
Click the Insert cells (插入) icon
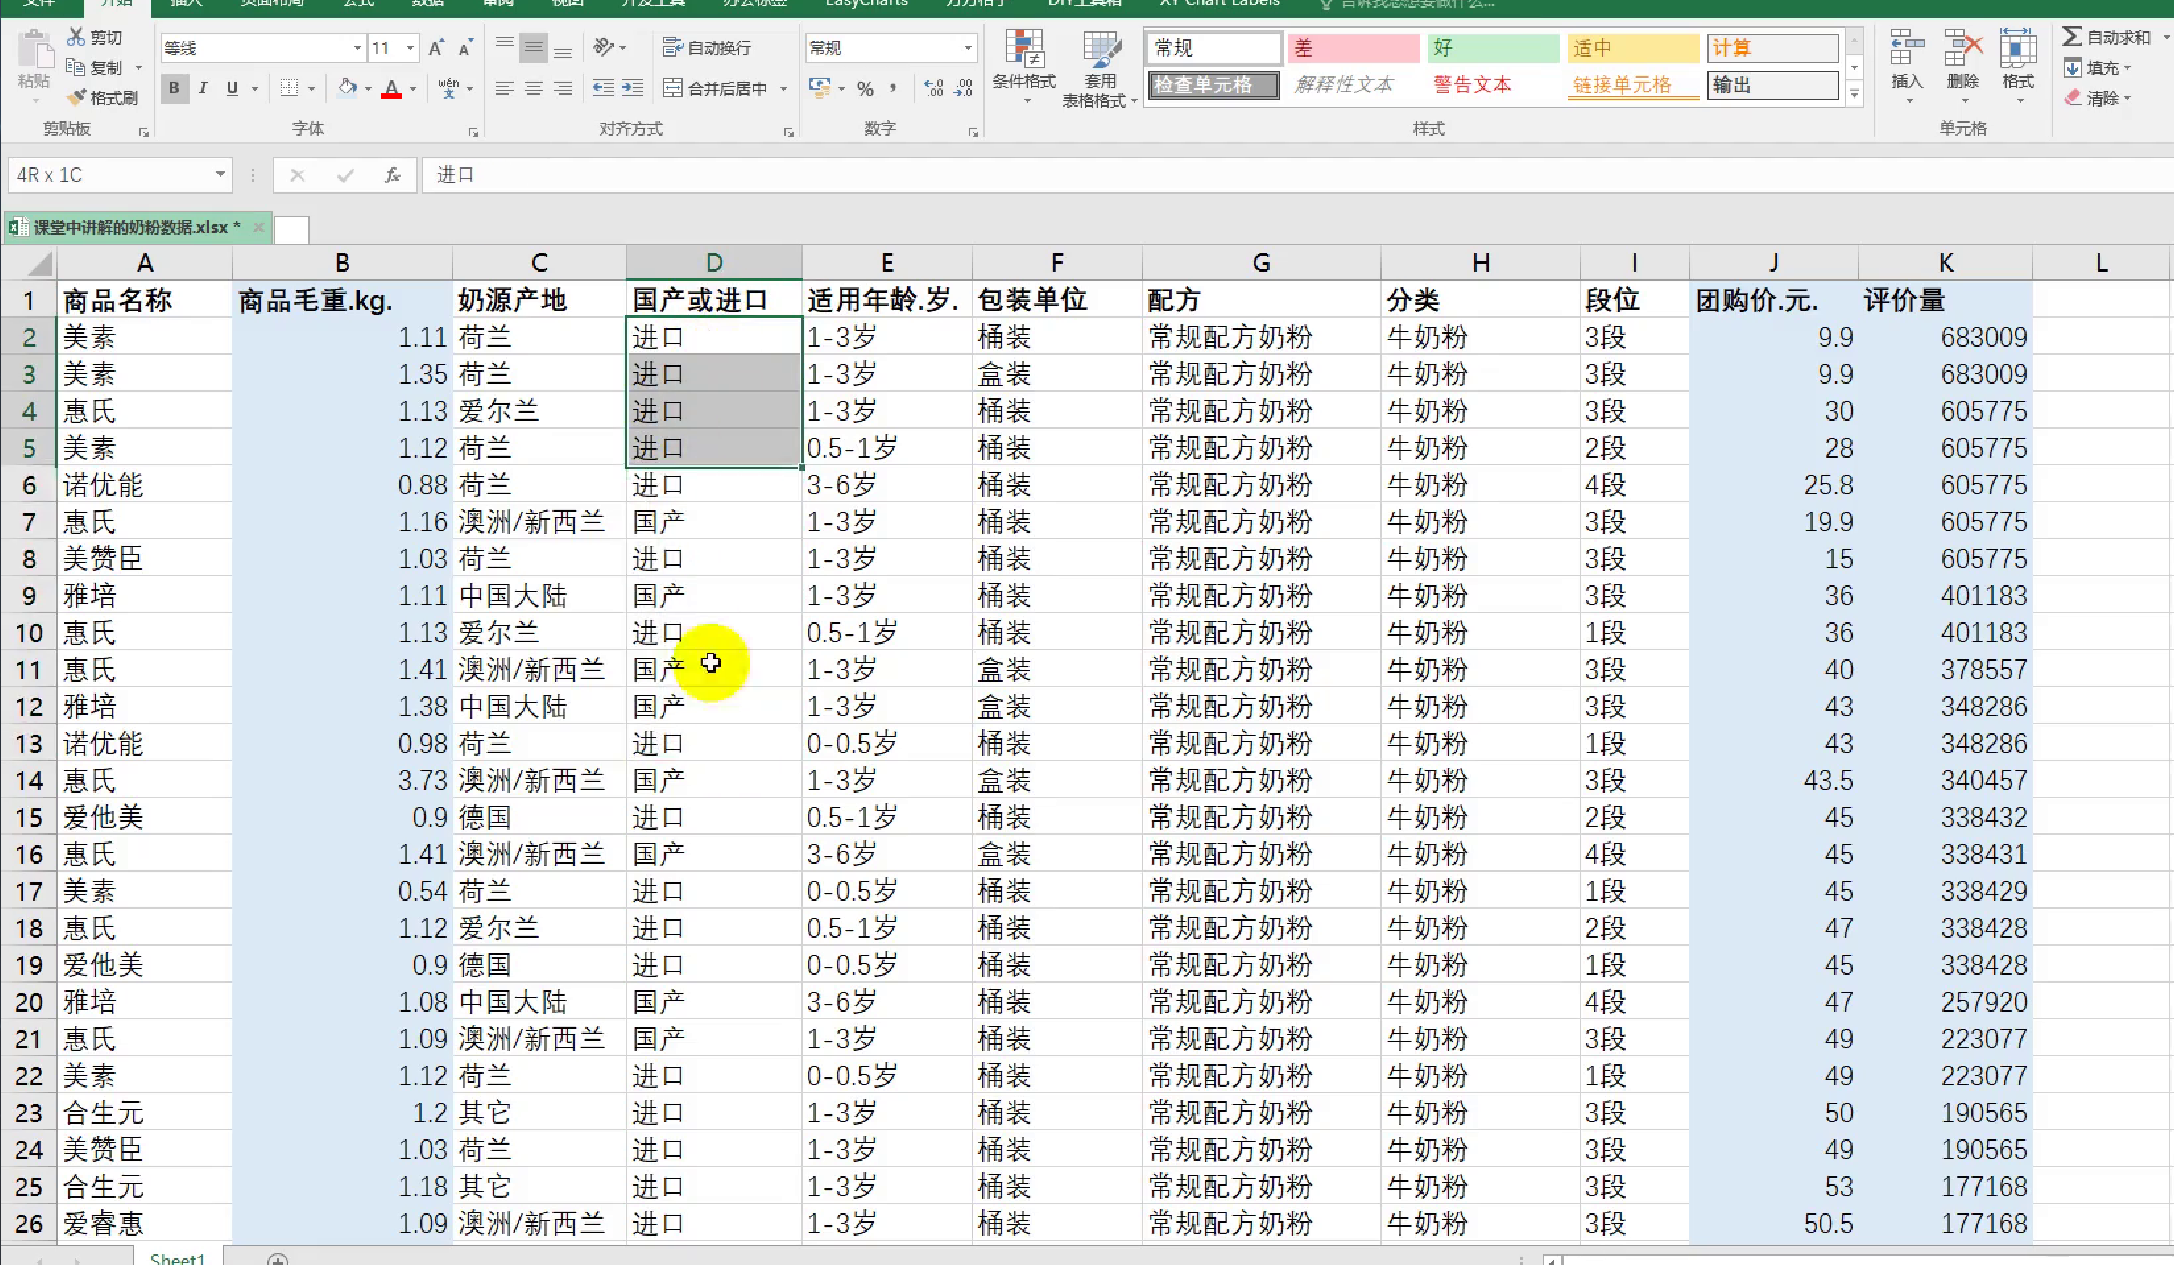(x=1907, y=48)
